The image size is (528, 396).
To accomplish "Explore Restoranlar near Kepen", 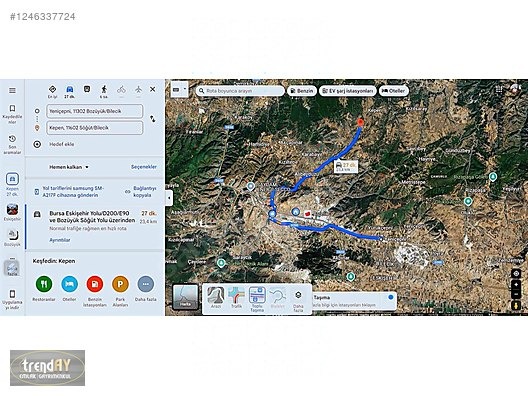I will [44, 289].
